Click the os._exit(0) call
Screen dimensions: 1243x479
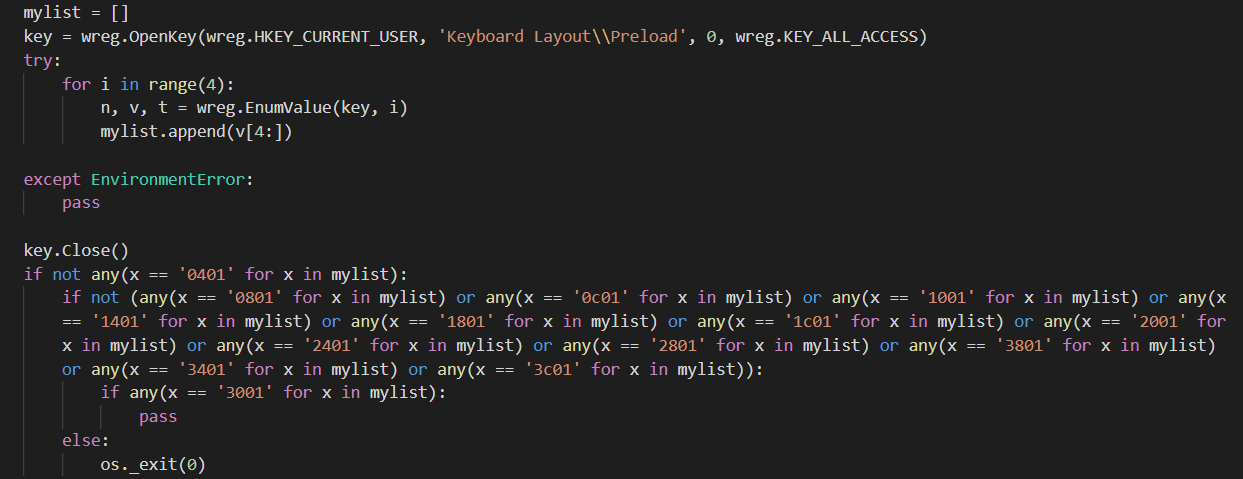tap(153, 465)
